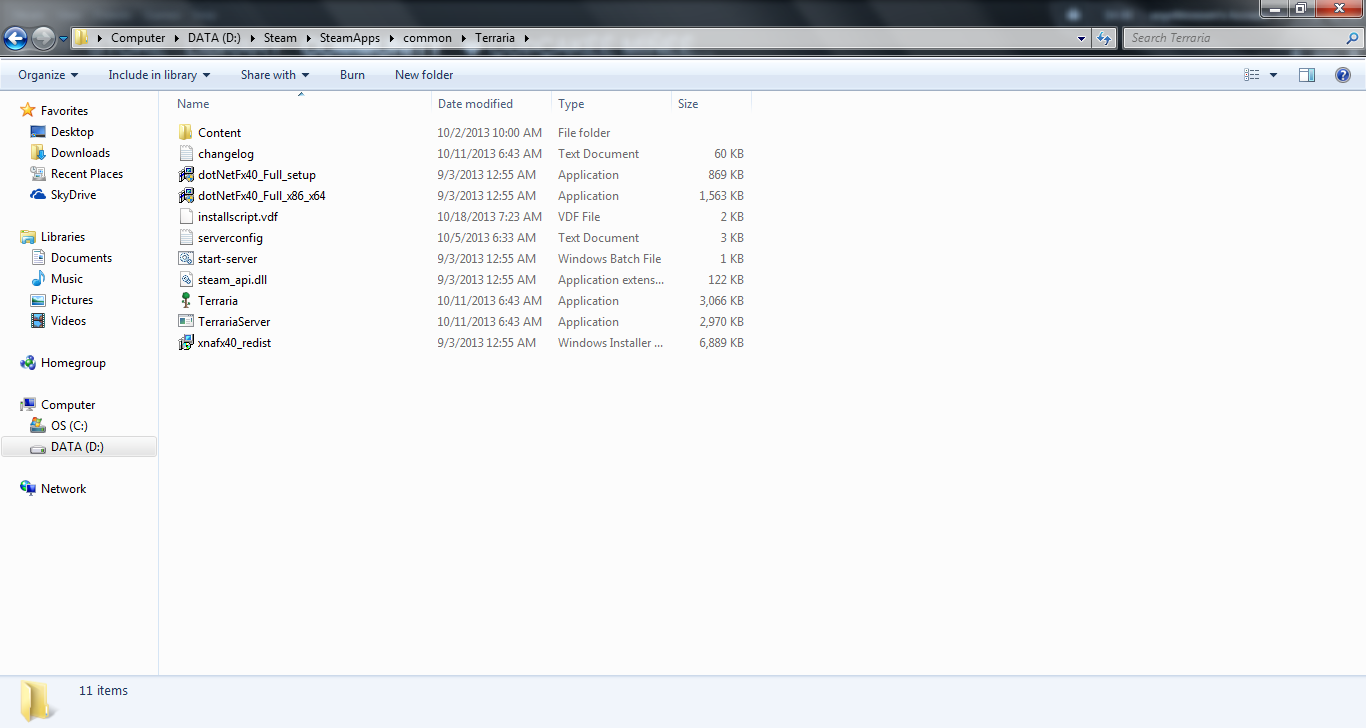Screen dimensions: 1366x728
Task: Open Recent Places in Favorites
Action: pyautogui.click(x=87, y=174)
